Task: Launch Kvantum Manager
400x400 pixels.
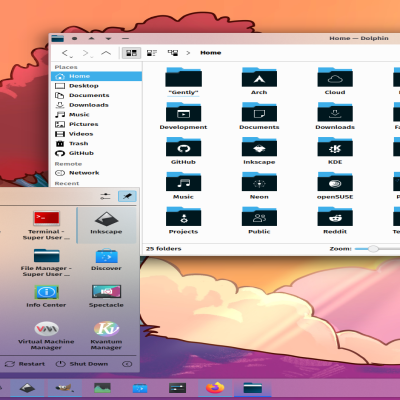Action: [x=106, y=335]
